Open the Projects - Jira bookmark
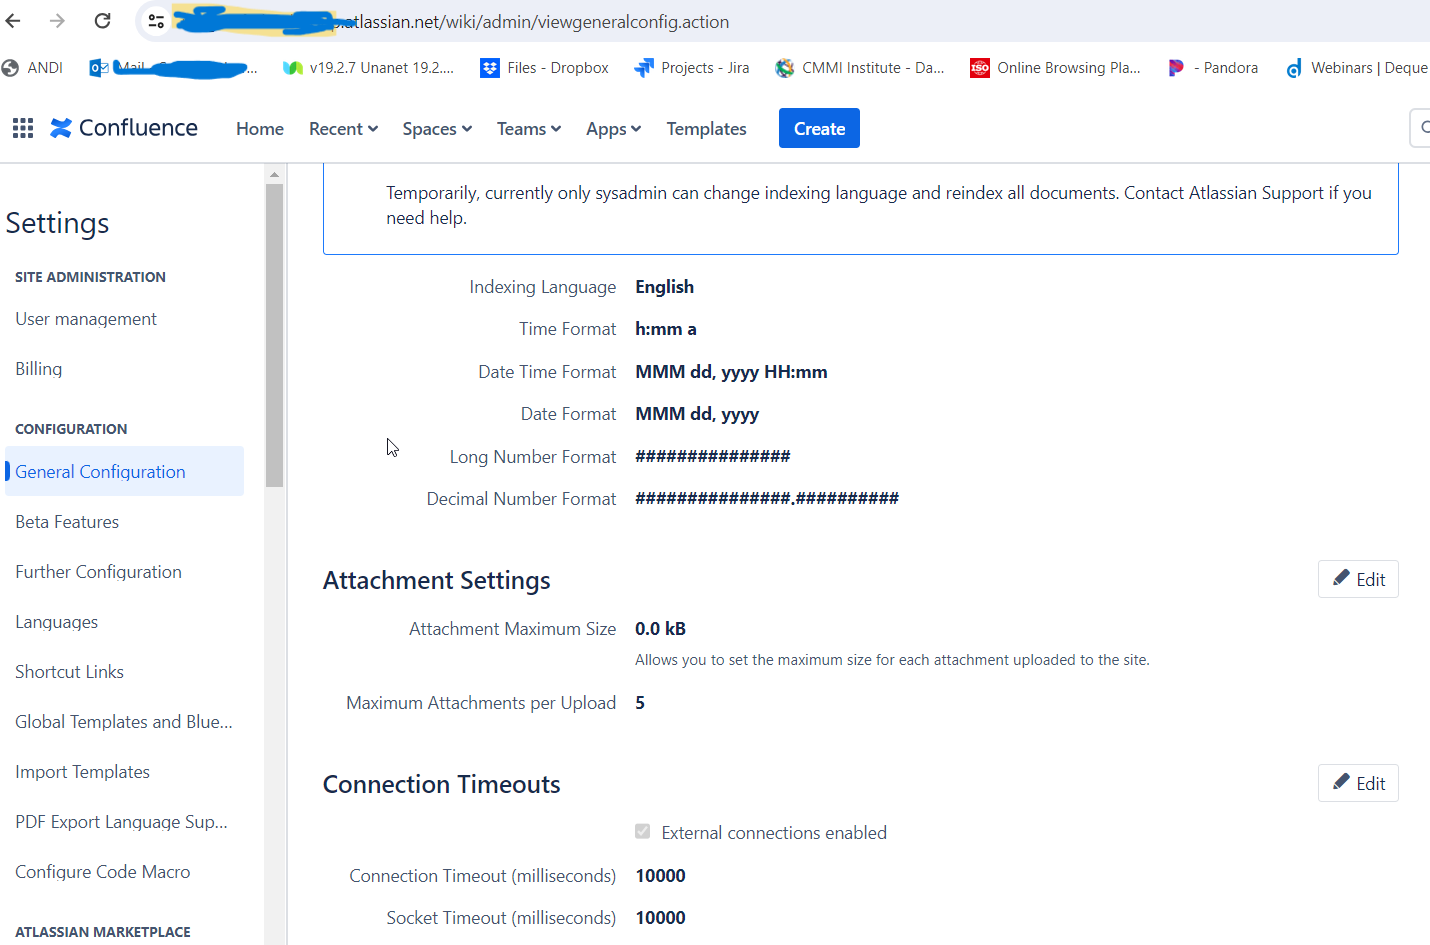The width and height of the screenshot is (1430, 945). [692, 68]
